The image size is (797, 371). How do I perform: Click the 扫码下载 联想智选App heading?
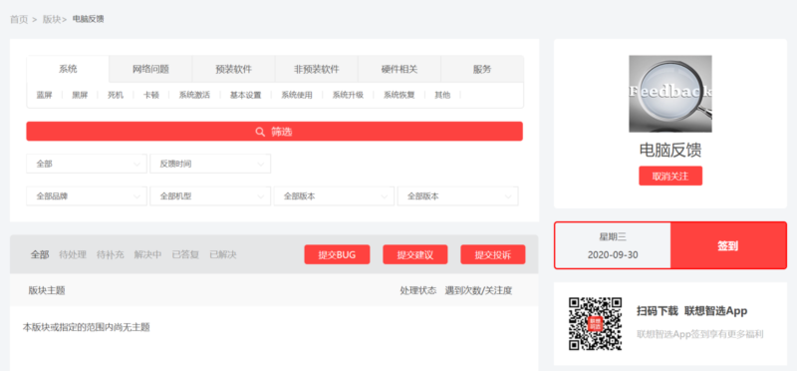692,311
